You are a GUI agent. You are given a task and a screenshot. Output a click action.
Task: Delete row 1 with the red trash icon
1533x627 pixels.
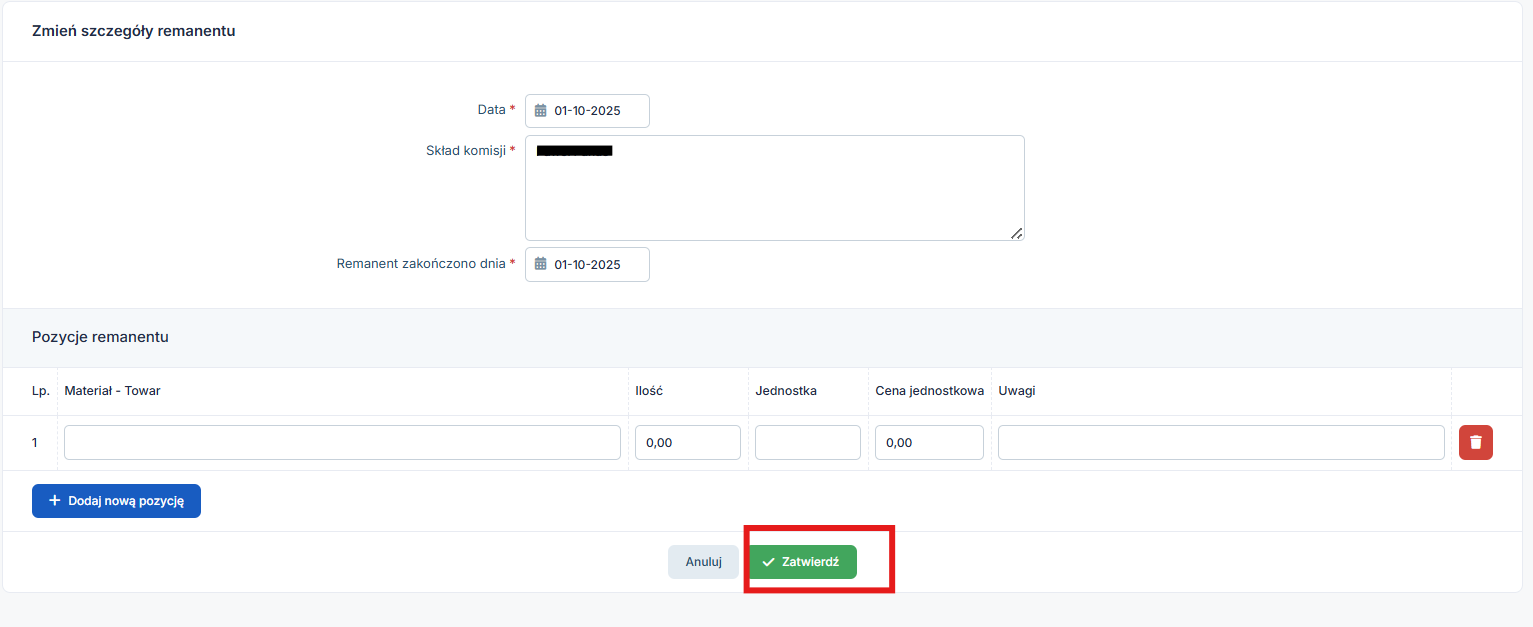coord(1475,442)
